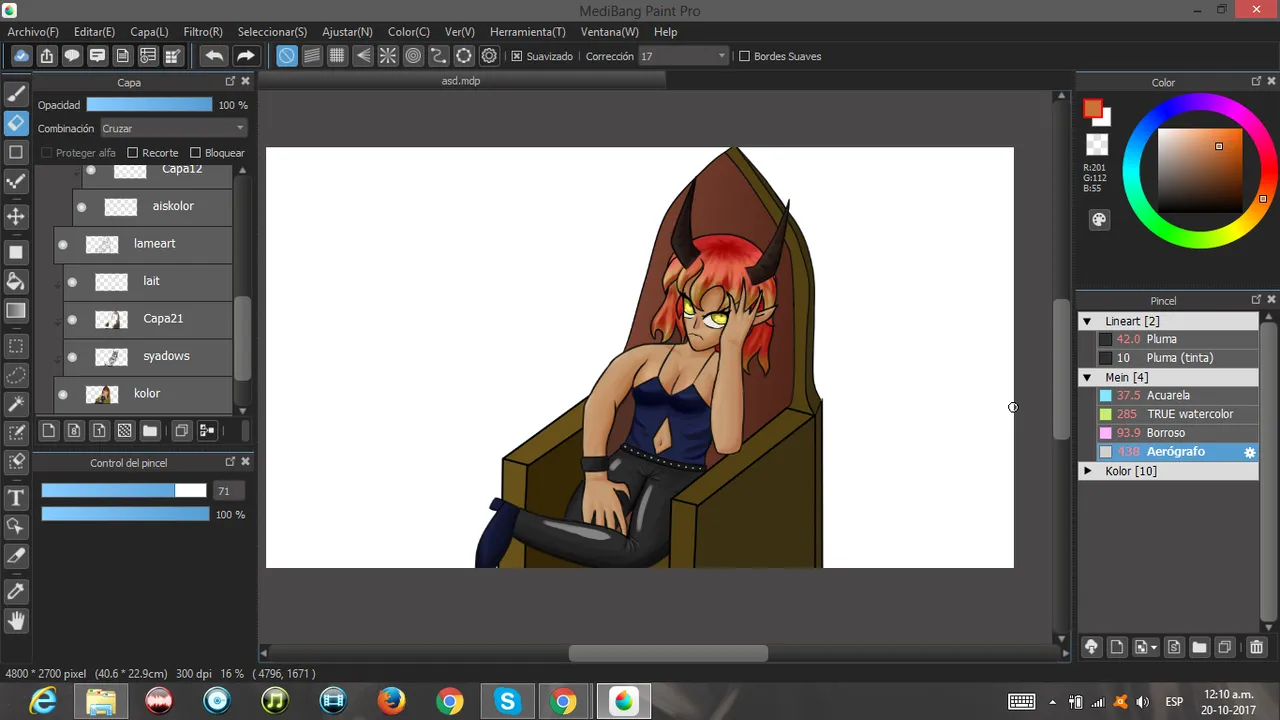Open the Ventana menu
Image resolution: width=1280 pixels, height=720 pixels.
pyautogui.click(x=609, y=32)
